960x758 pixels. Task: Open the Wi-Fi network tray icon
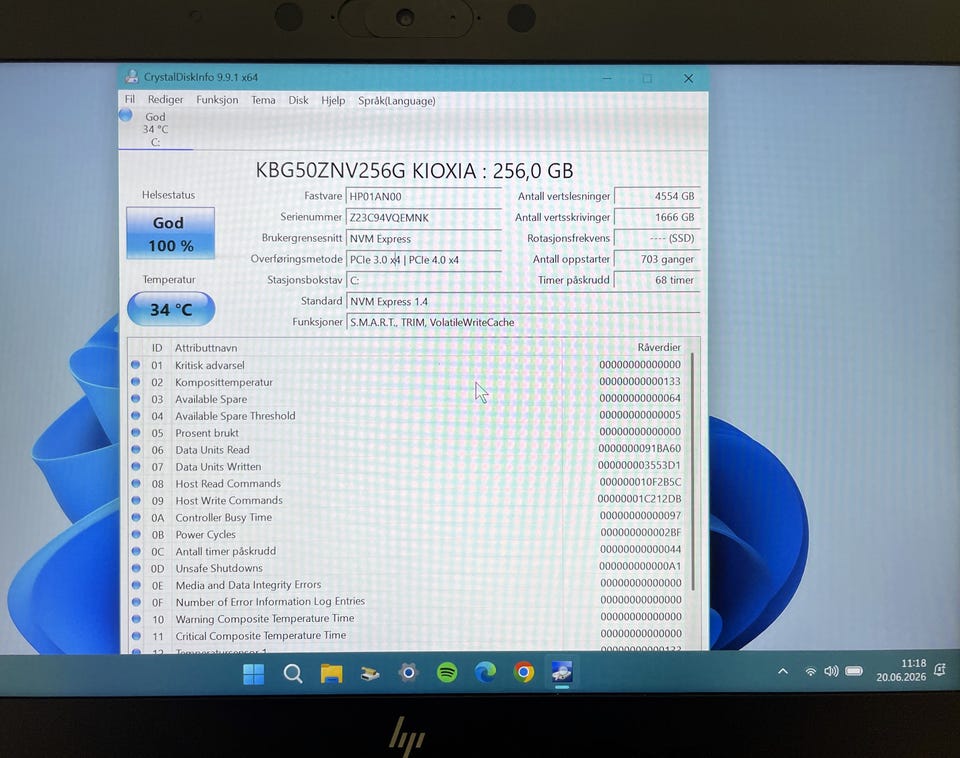810,671
